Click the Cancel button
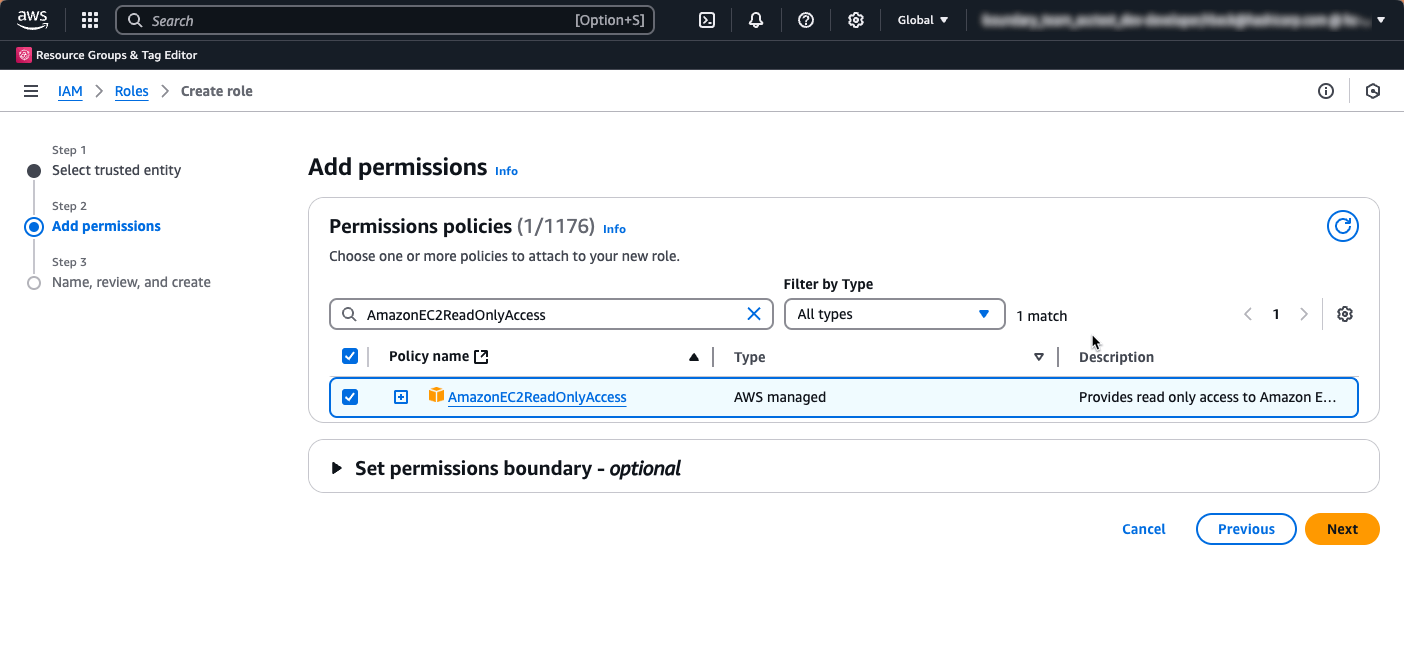Screen dimensions: 1404x650 click(1144, 529)
